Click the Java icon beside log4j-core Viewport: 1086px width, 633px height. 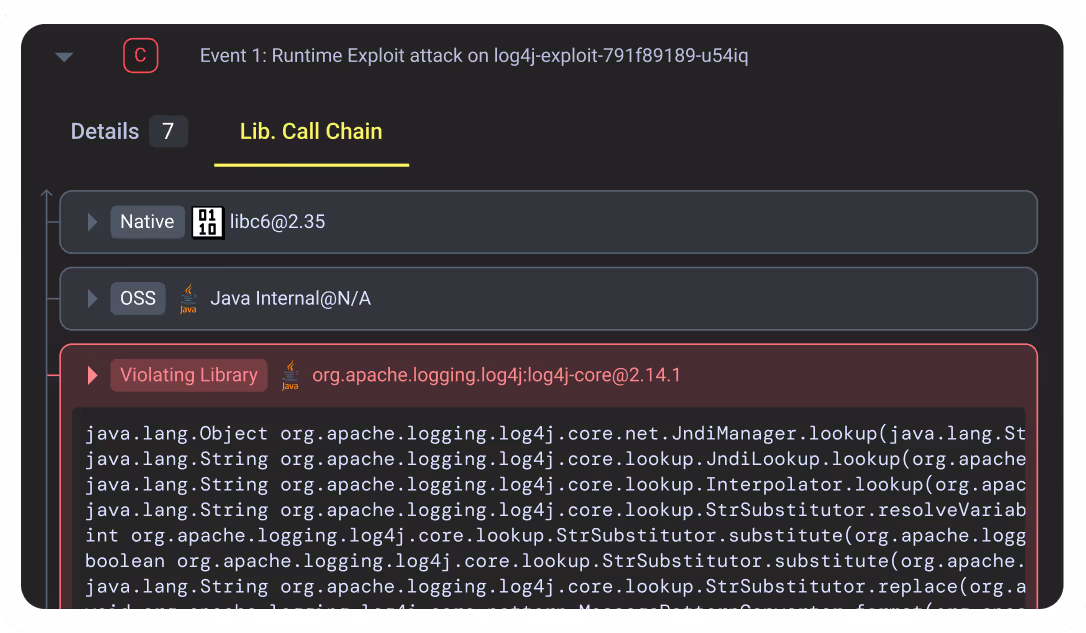point(290,375)
